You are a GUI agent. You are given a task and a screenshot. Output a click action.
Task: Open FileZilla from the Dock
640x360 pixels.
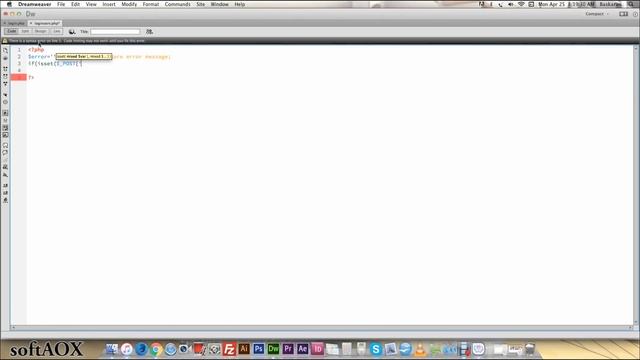229,349
